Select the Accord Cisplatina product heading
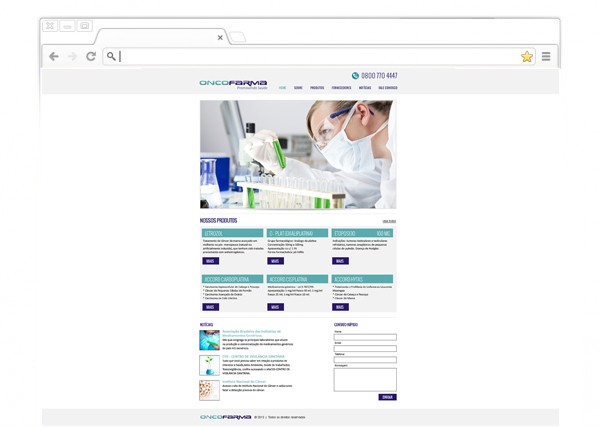Screen dimensions: 600x427 [x=297, y=279]
